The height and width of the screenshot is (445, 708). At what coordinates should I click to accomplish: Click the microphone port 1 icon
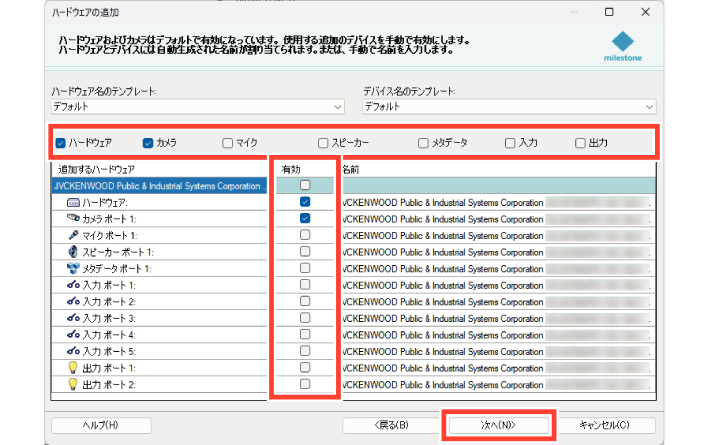72,235
